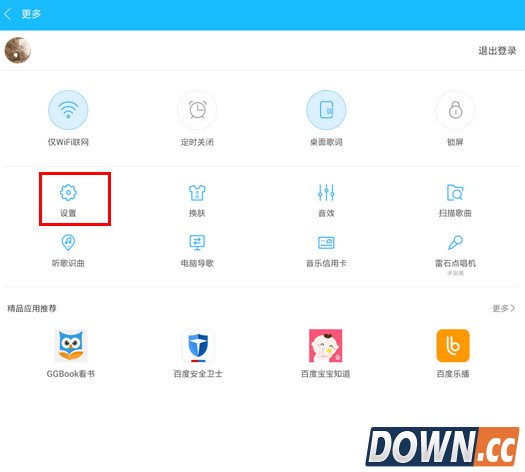Open the 百度乐播 orange app icon
Viewport: 525px width, 472px height.
click(x=453, y=345)
